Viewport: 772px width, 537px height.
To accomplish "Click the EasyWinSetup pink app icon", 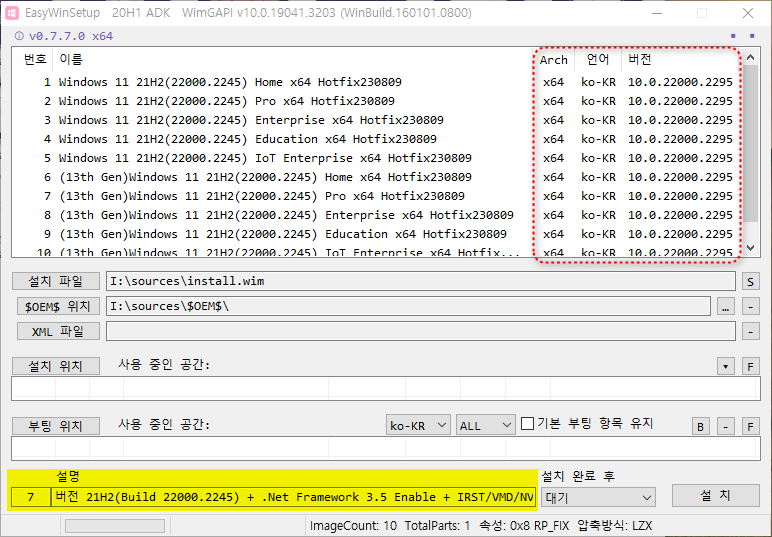I will click(x=12, y=13).
